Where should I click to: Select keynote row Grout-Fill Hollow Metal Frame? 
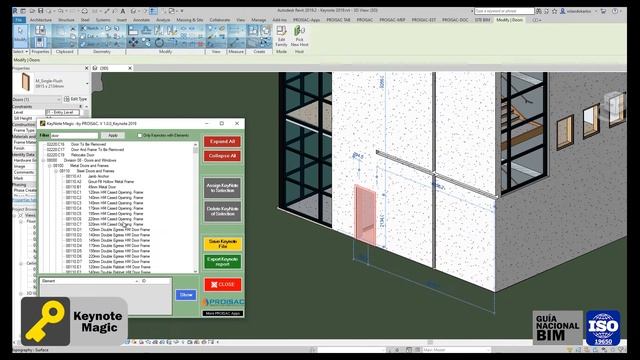[100, 182]
